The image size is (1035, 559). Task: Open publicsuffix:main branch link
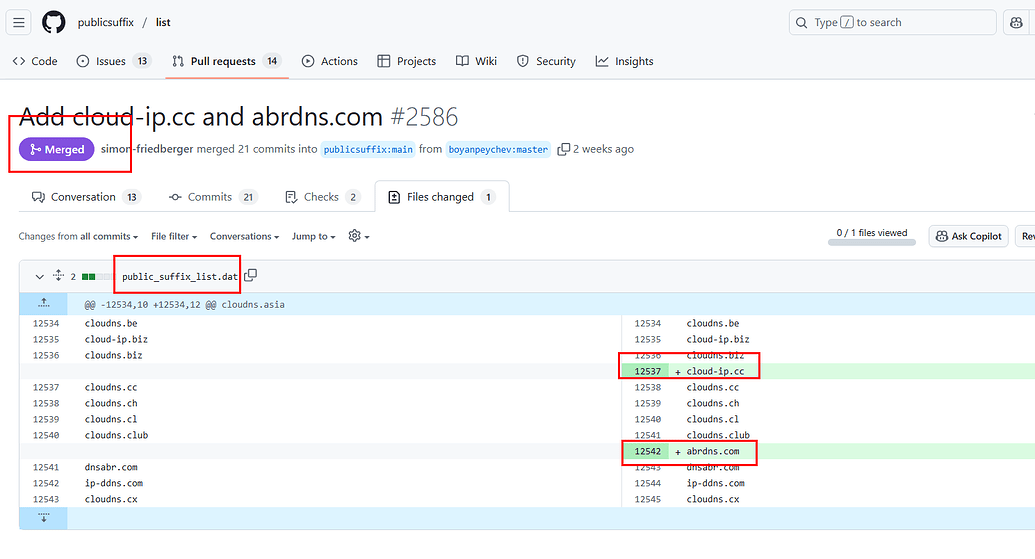(368, 149)
